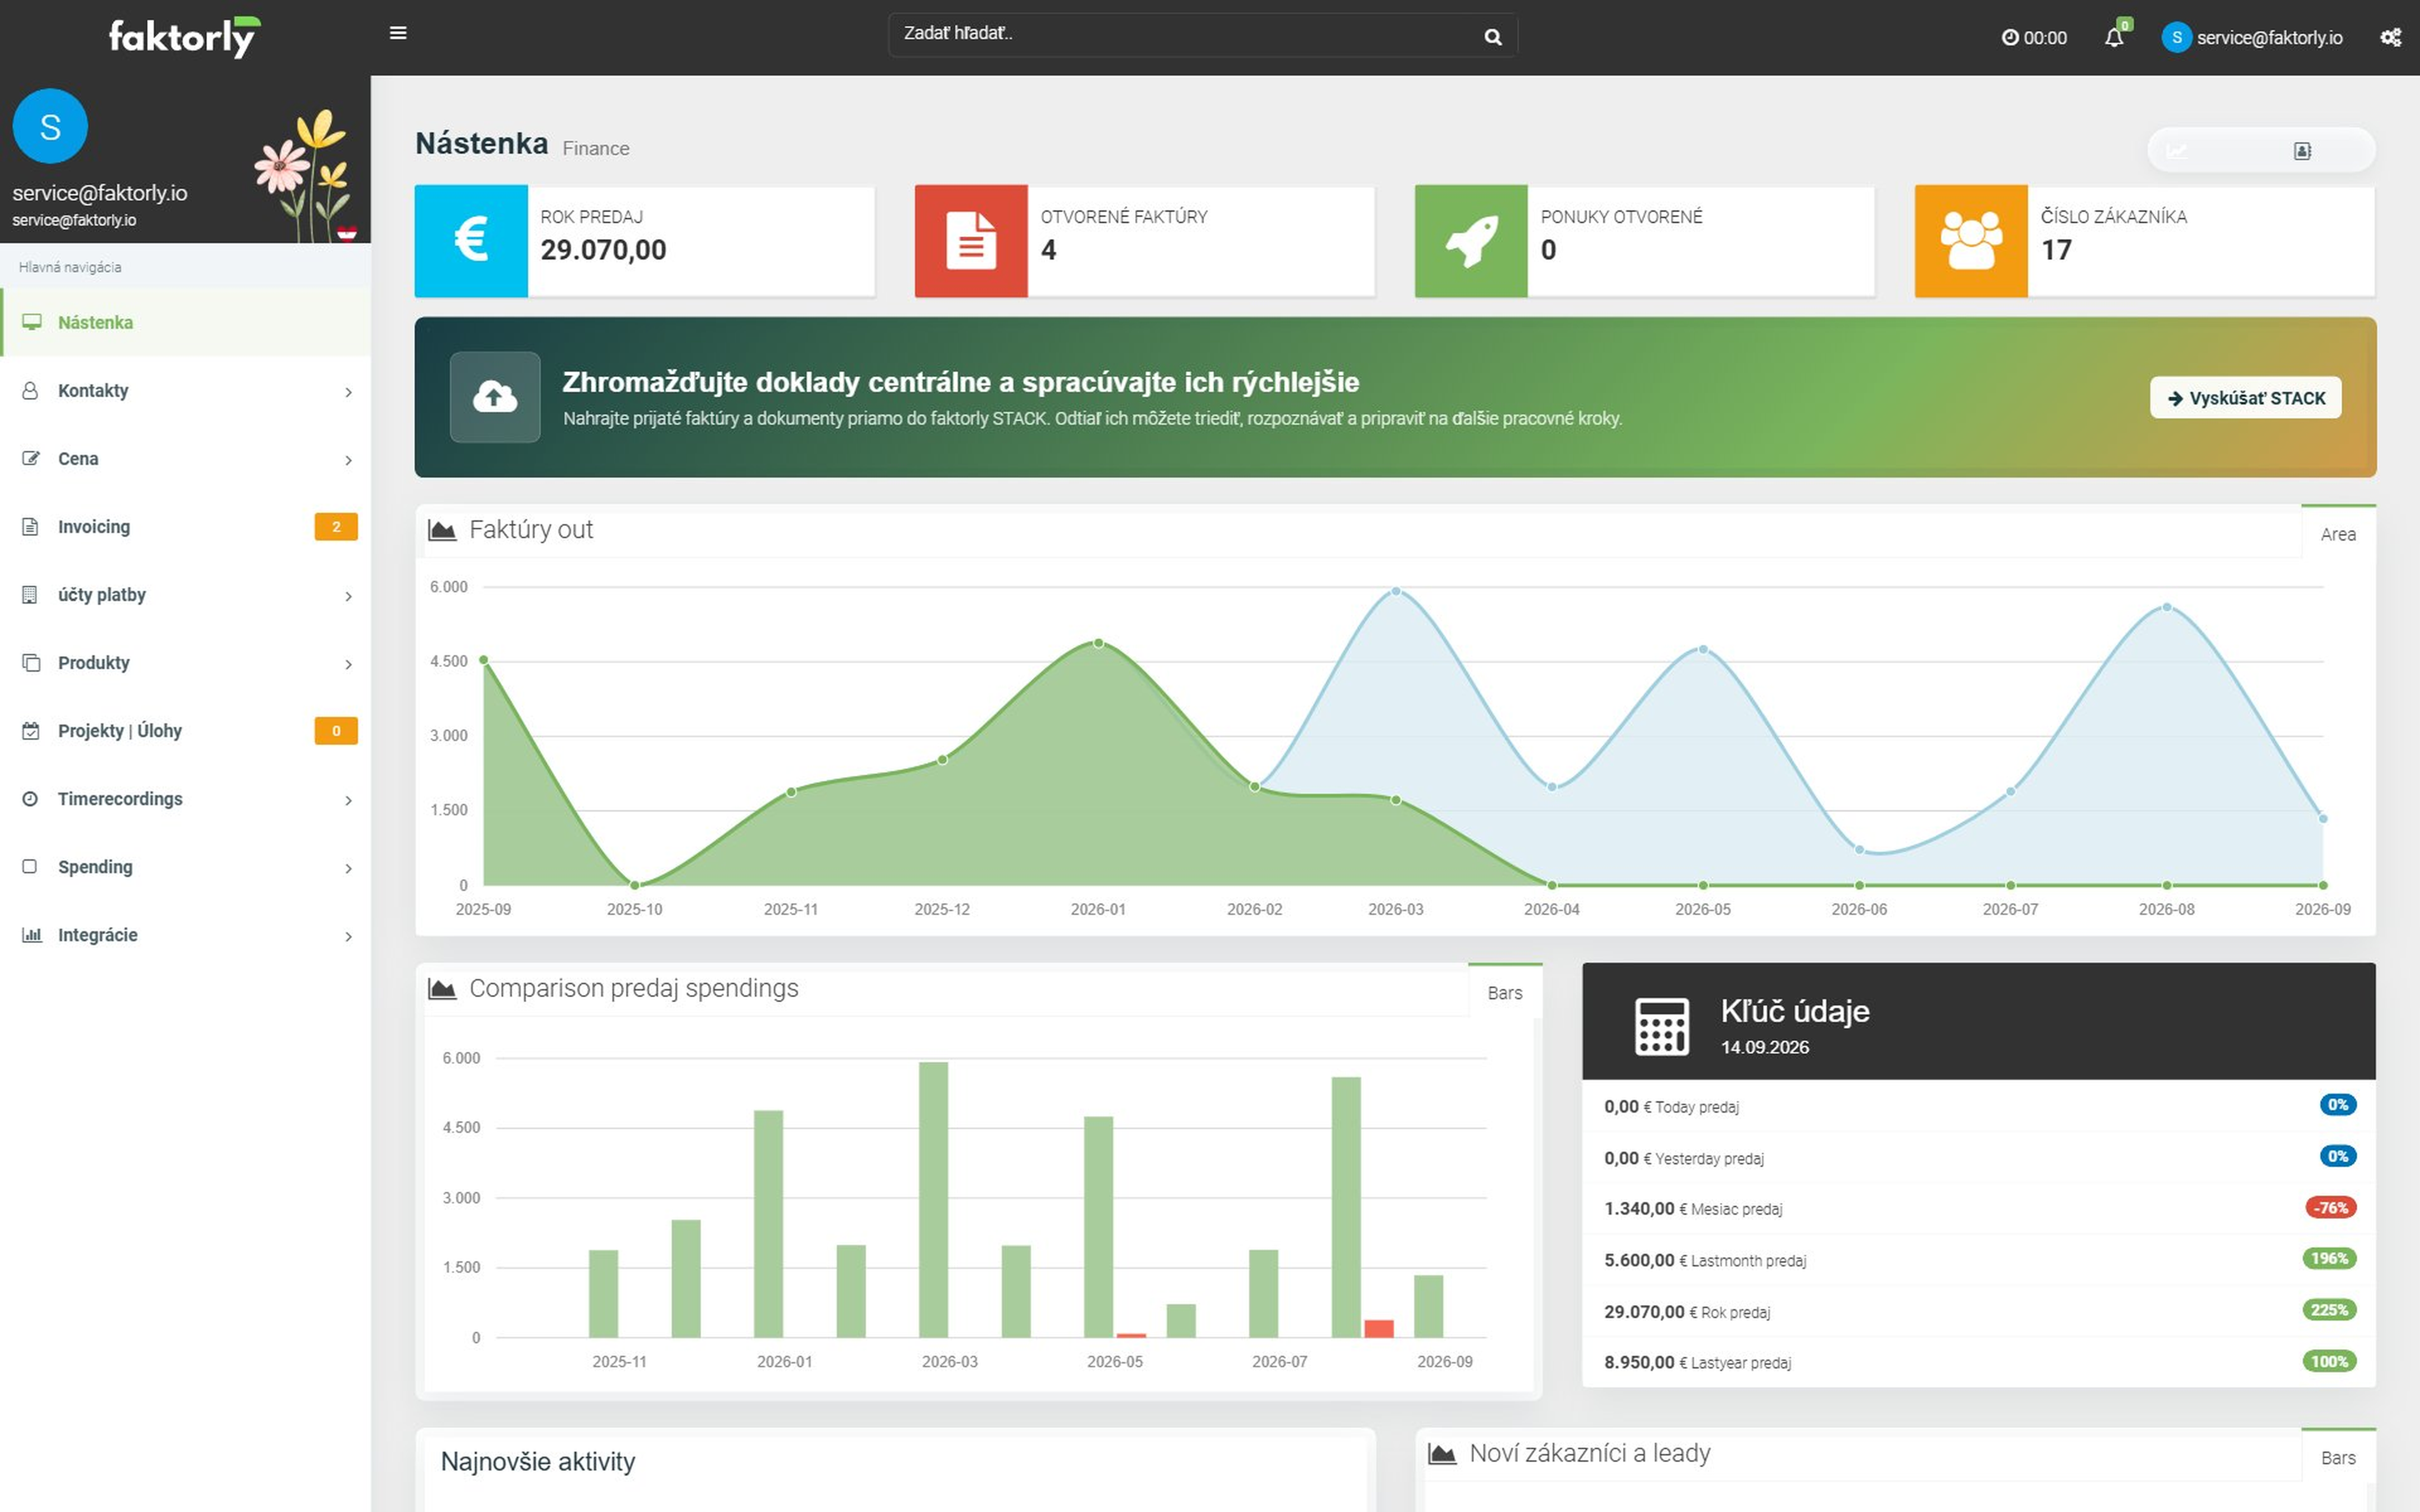Image resolution: width=2420 pixels, height=1512 pixels.
Task: Expand the Cena menu chevron
Action: (348, 460)
